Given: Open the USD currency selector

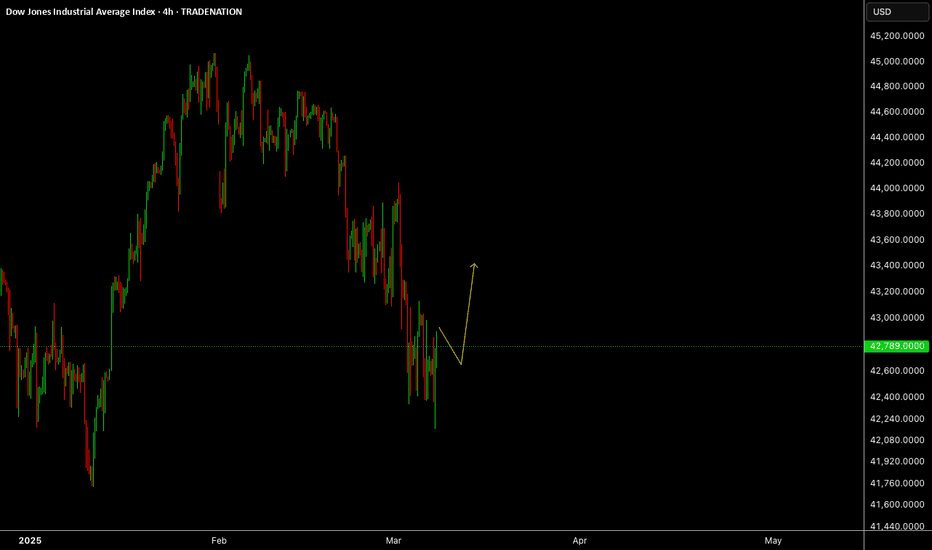Looking at the screenshot, I should [897, 12].
